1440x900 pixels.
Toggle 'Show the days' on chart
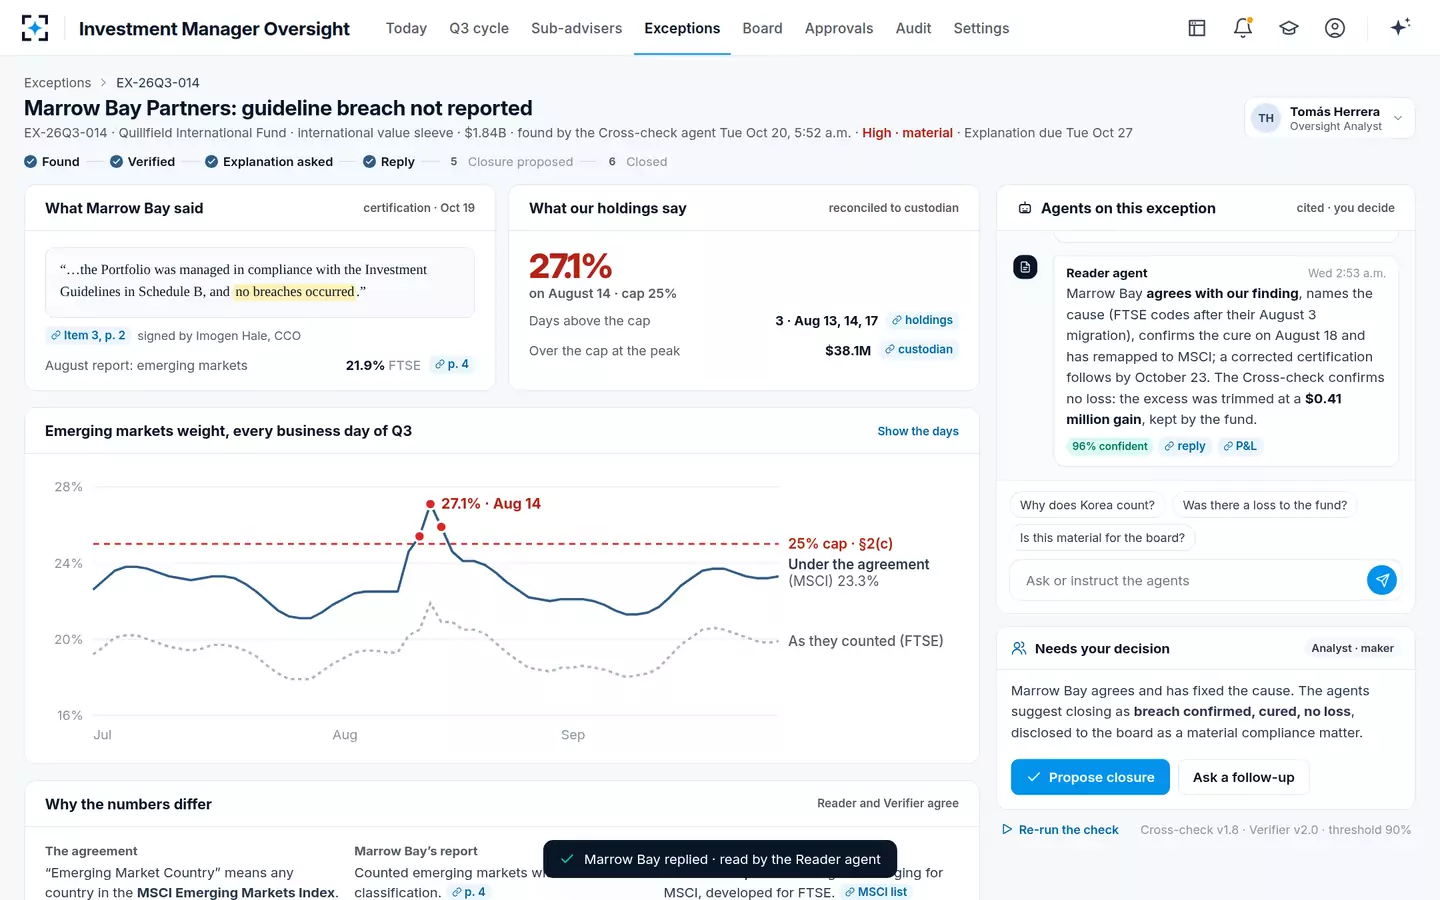[x=918, y=431]
